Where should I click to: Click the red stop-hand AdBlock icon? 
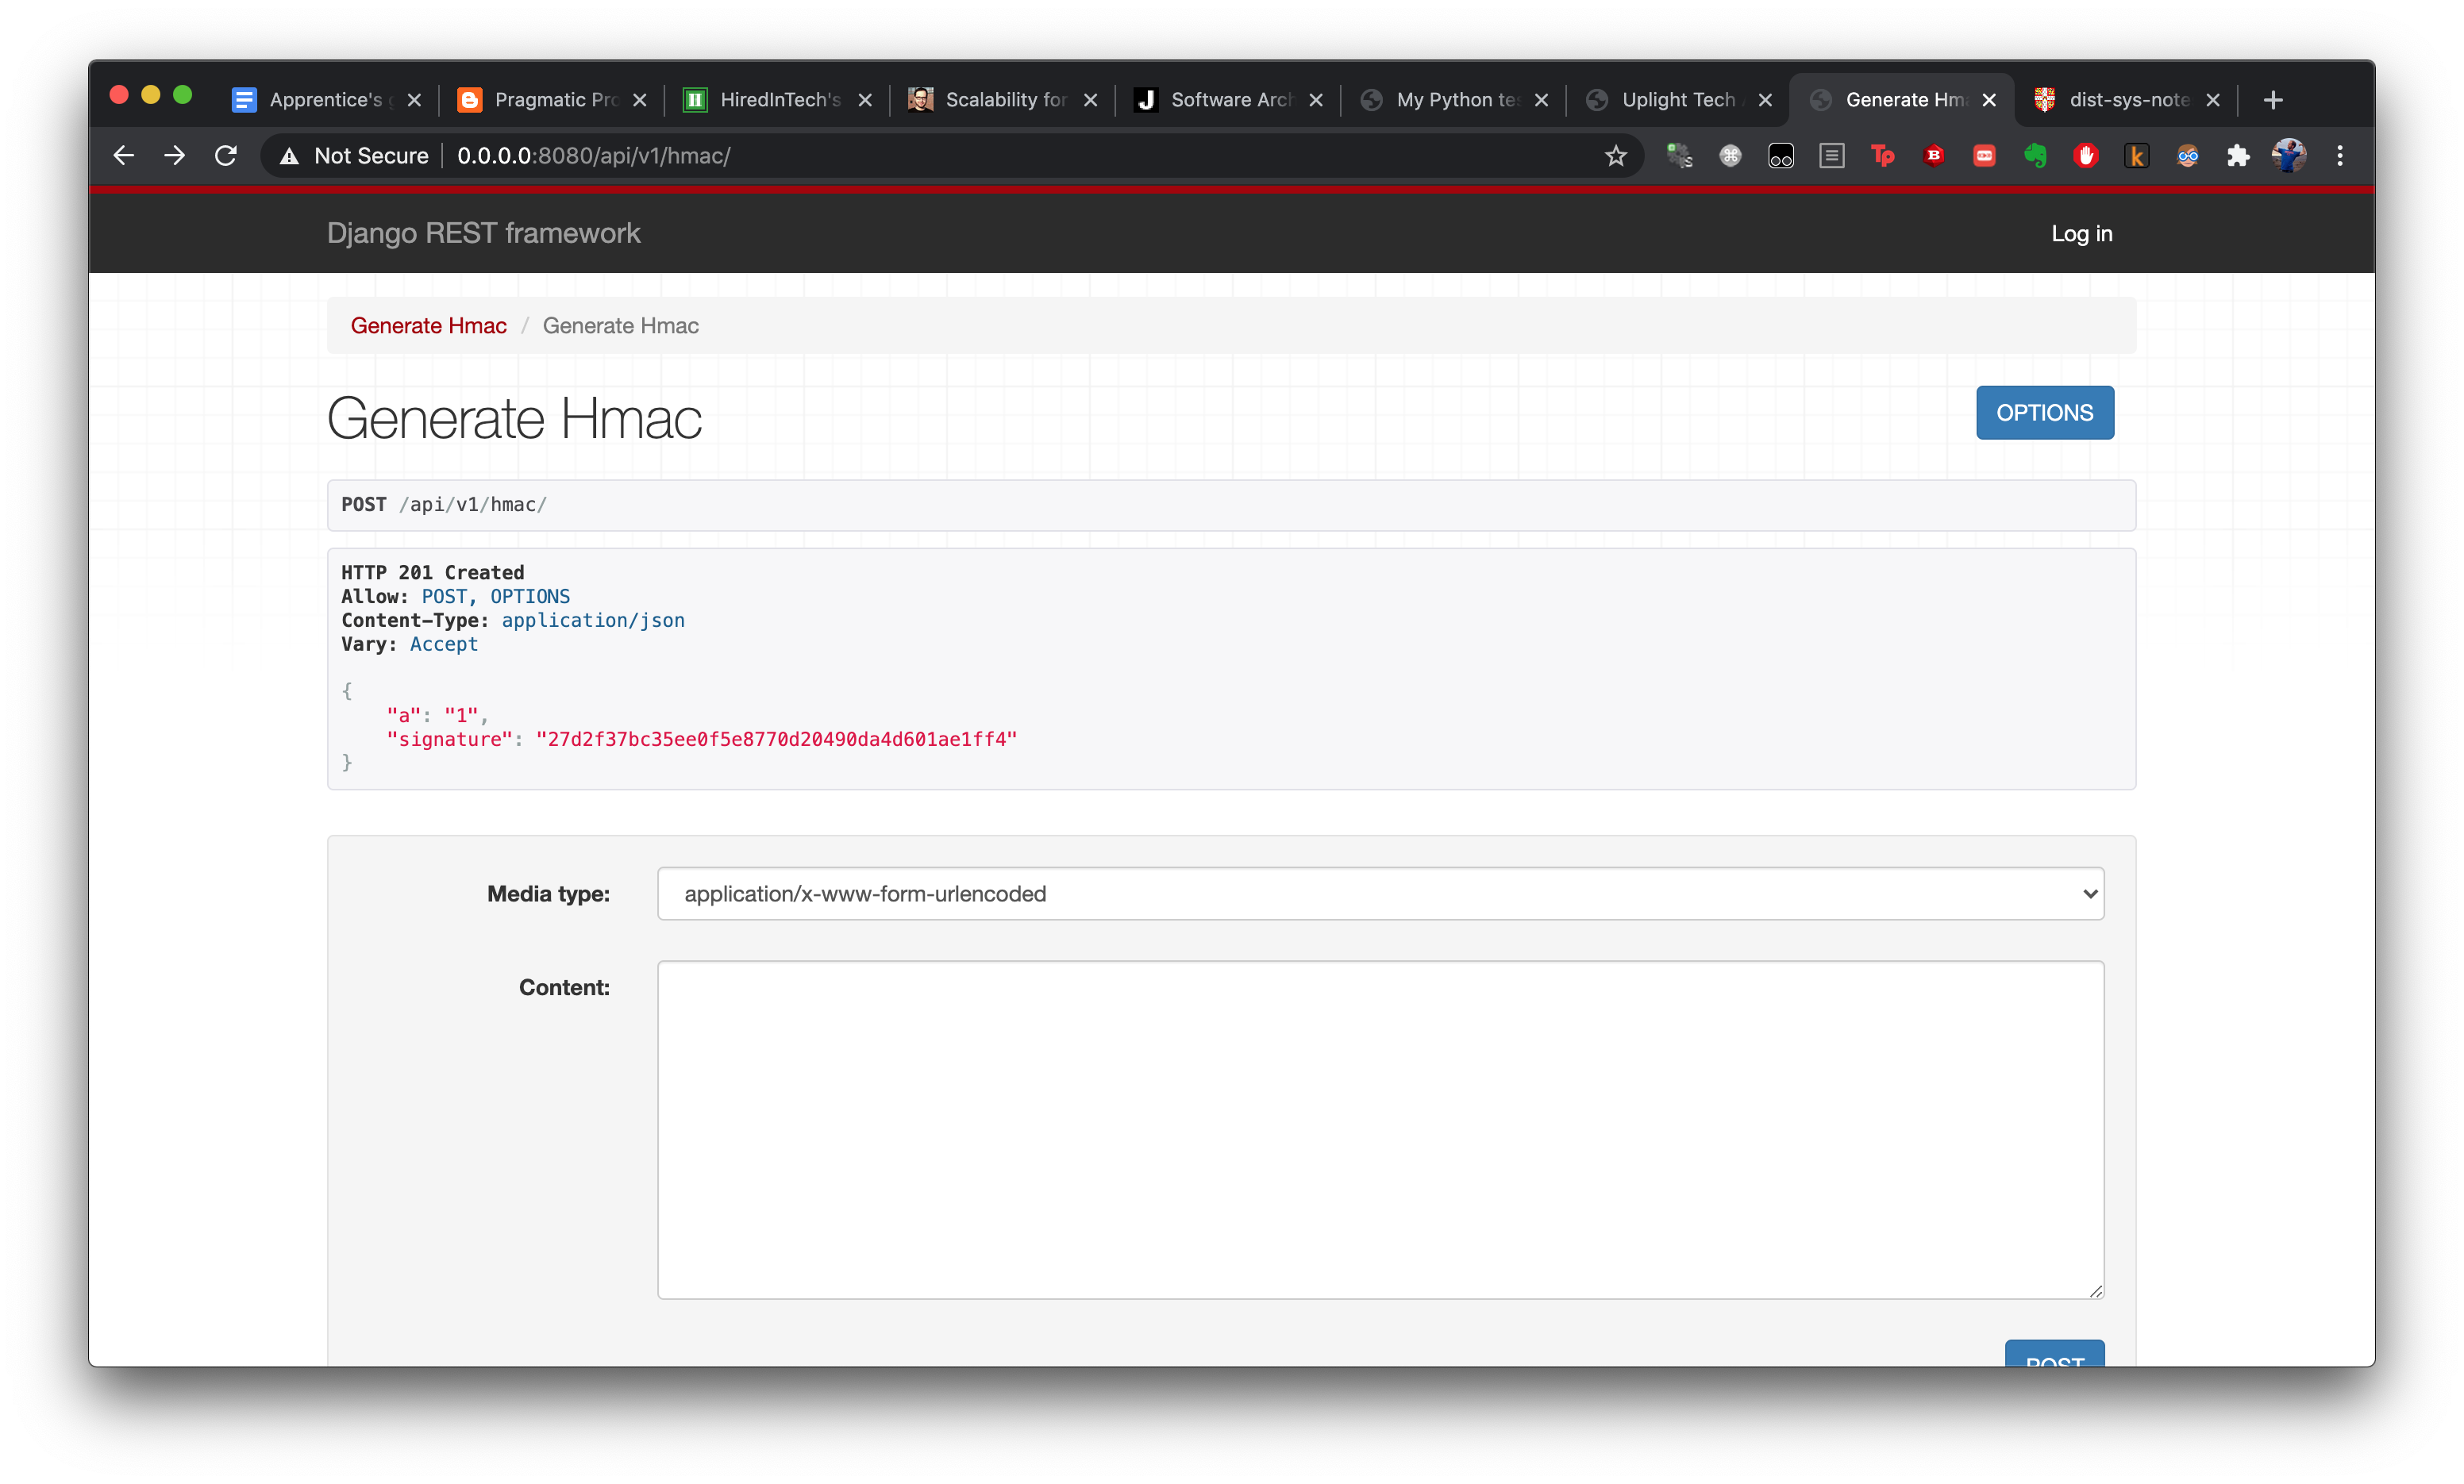[2086, 156]
